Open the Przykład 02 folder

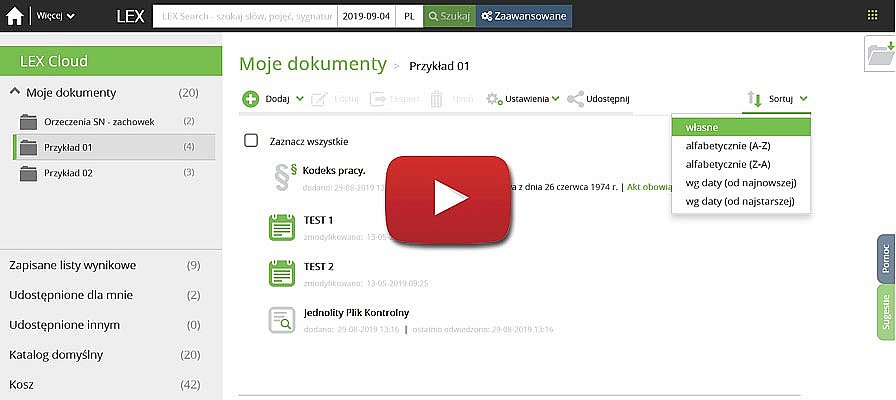(x=68, y=173)
